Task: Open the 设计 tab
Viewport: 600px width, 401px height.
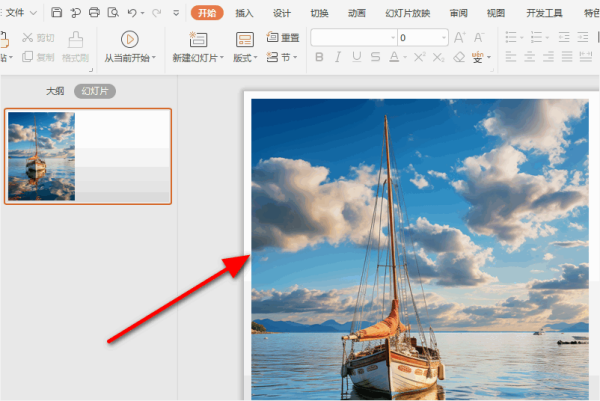Action: (x=282, y=13)
